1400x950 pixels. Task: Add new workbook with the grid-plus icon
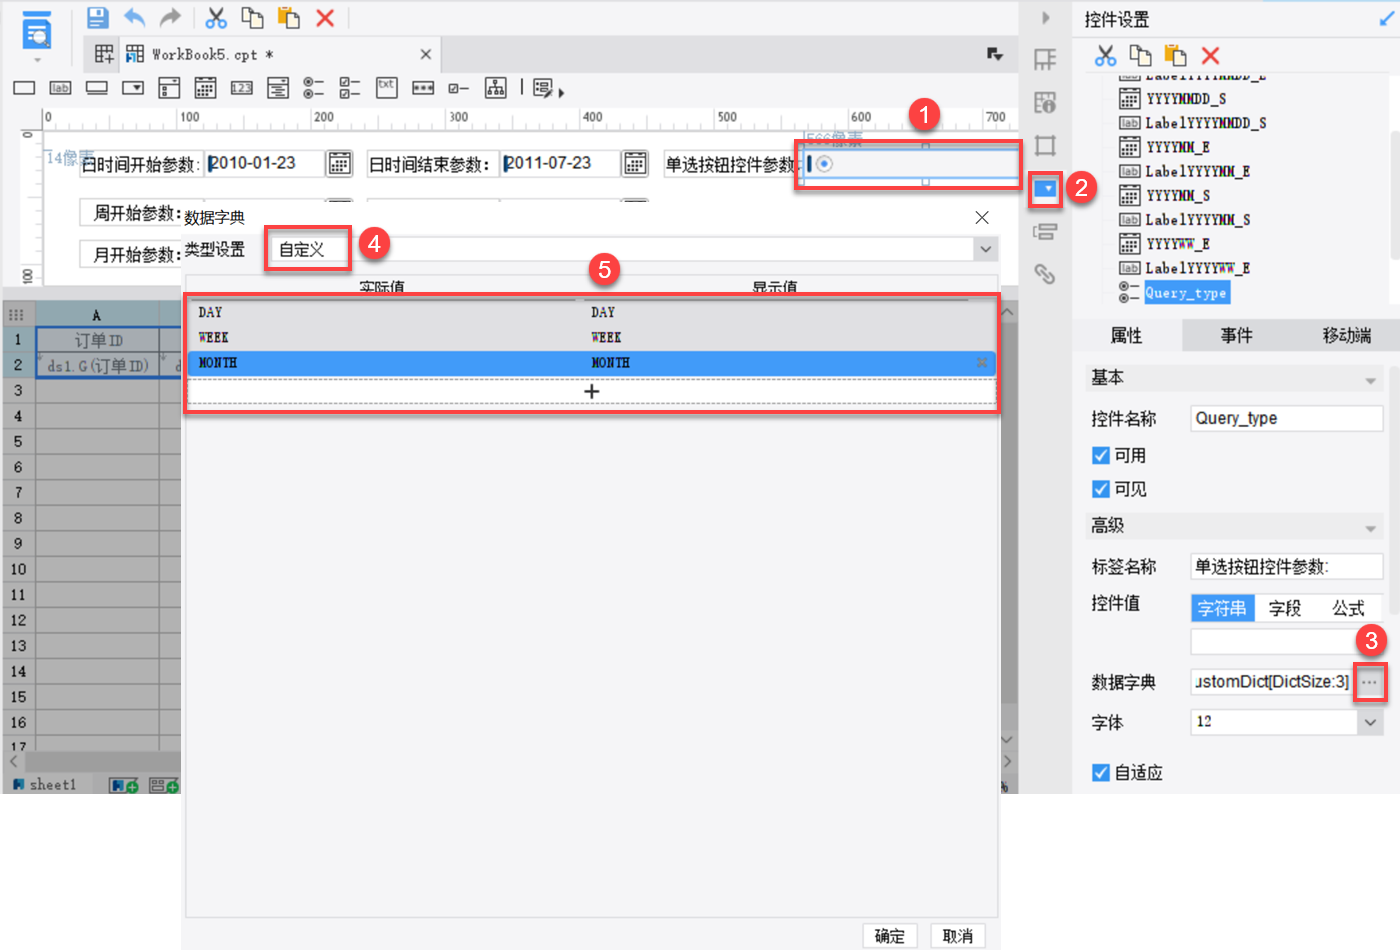coord(104,54)
